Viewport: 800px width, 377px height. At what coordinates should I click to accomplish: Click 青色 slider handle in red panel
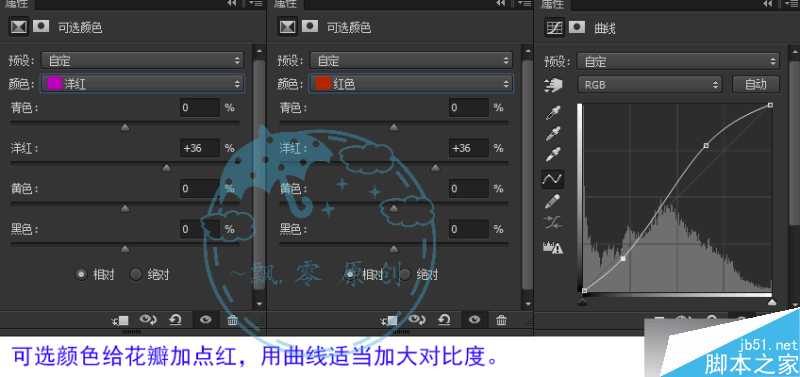[394, 127]
